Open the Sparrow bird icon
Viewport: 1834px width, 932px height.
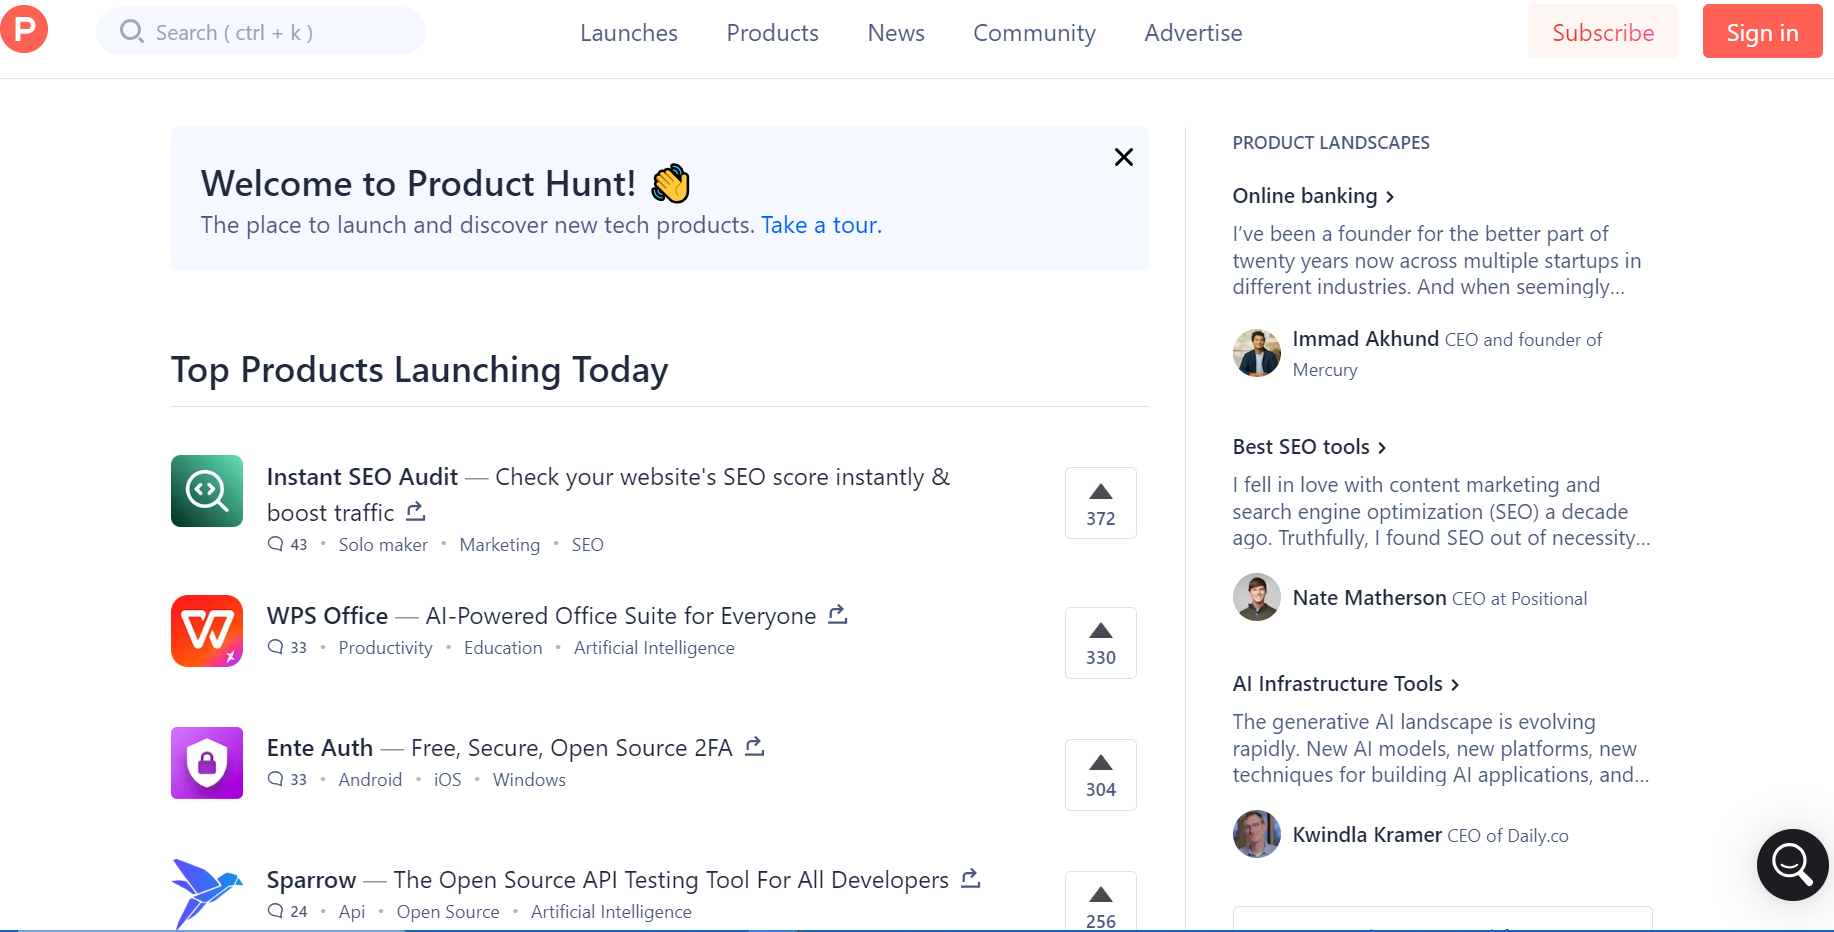pos(207,894)
